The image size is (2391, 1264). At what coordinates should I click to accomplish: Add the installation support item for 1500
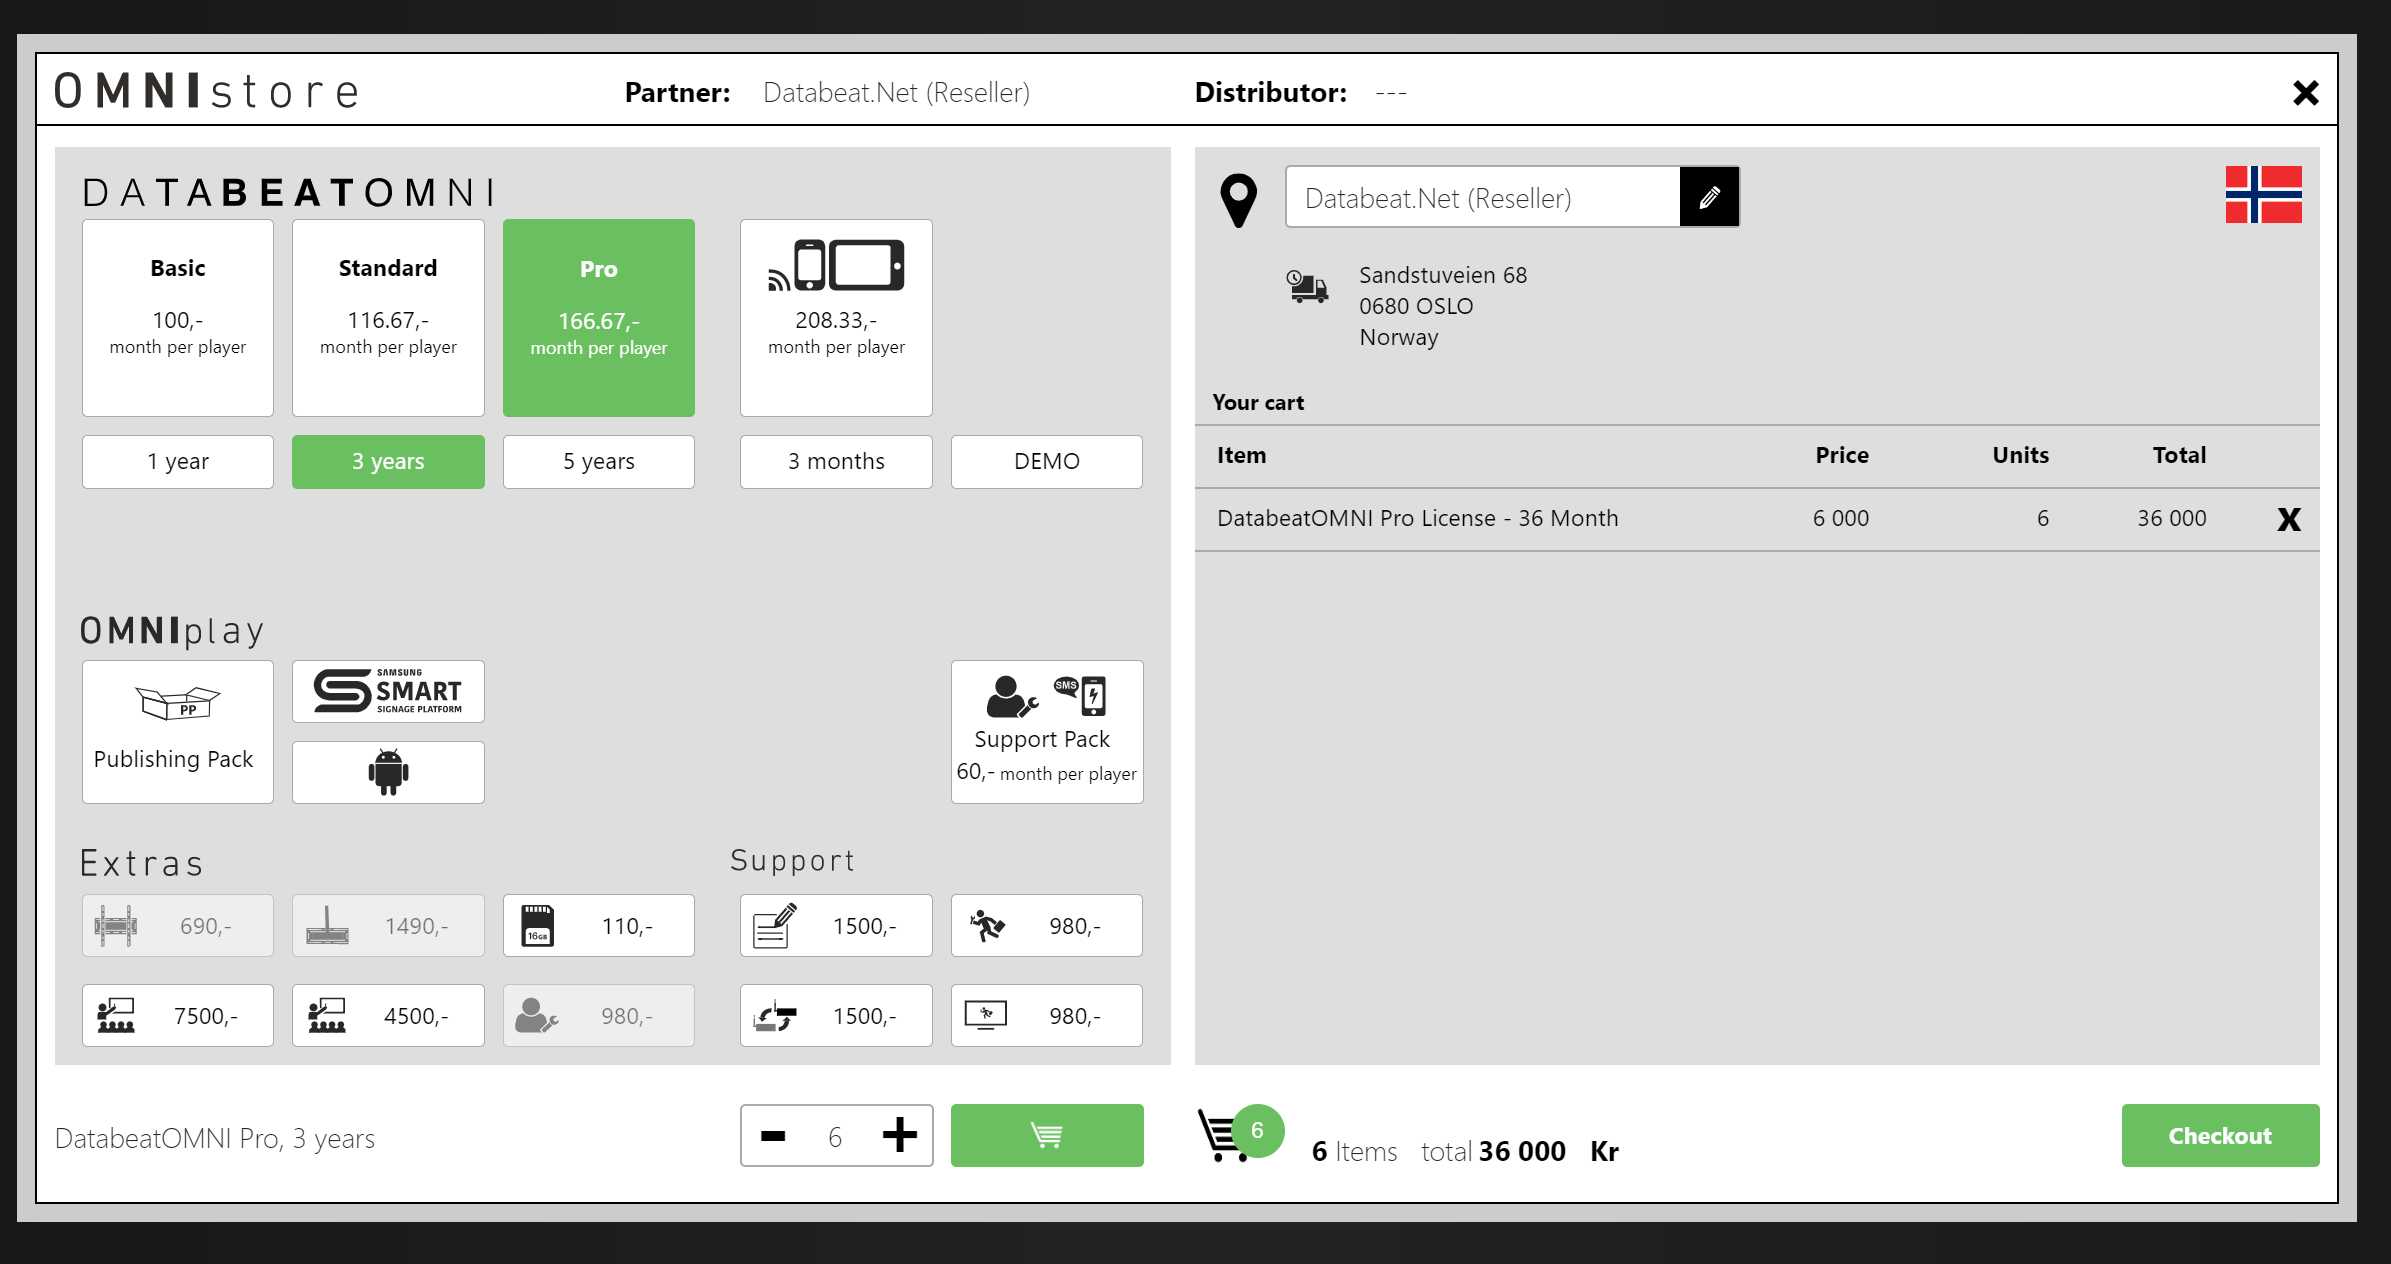pyautogui.click(x=836, y=1016)
